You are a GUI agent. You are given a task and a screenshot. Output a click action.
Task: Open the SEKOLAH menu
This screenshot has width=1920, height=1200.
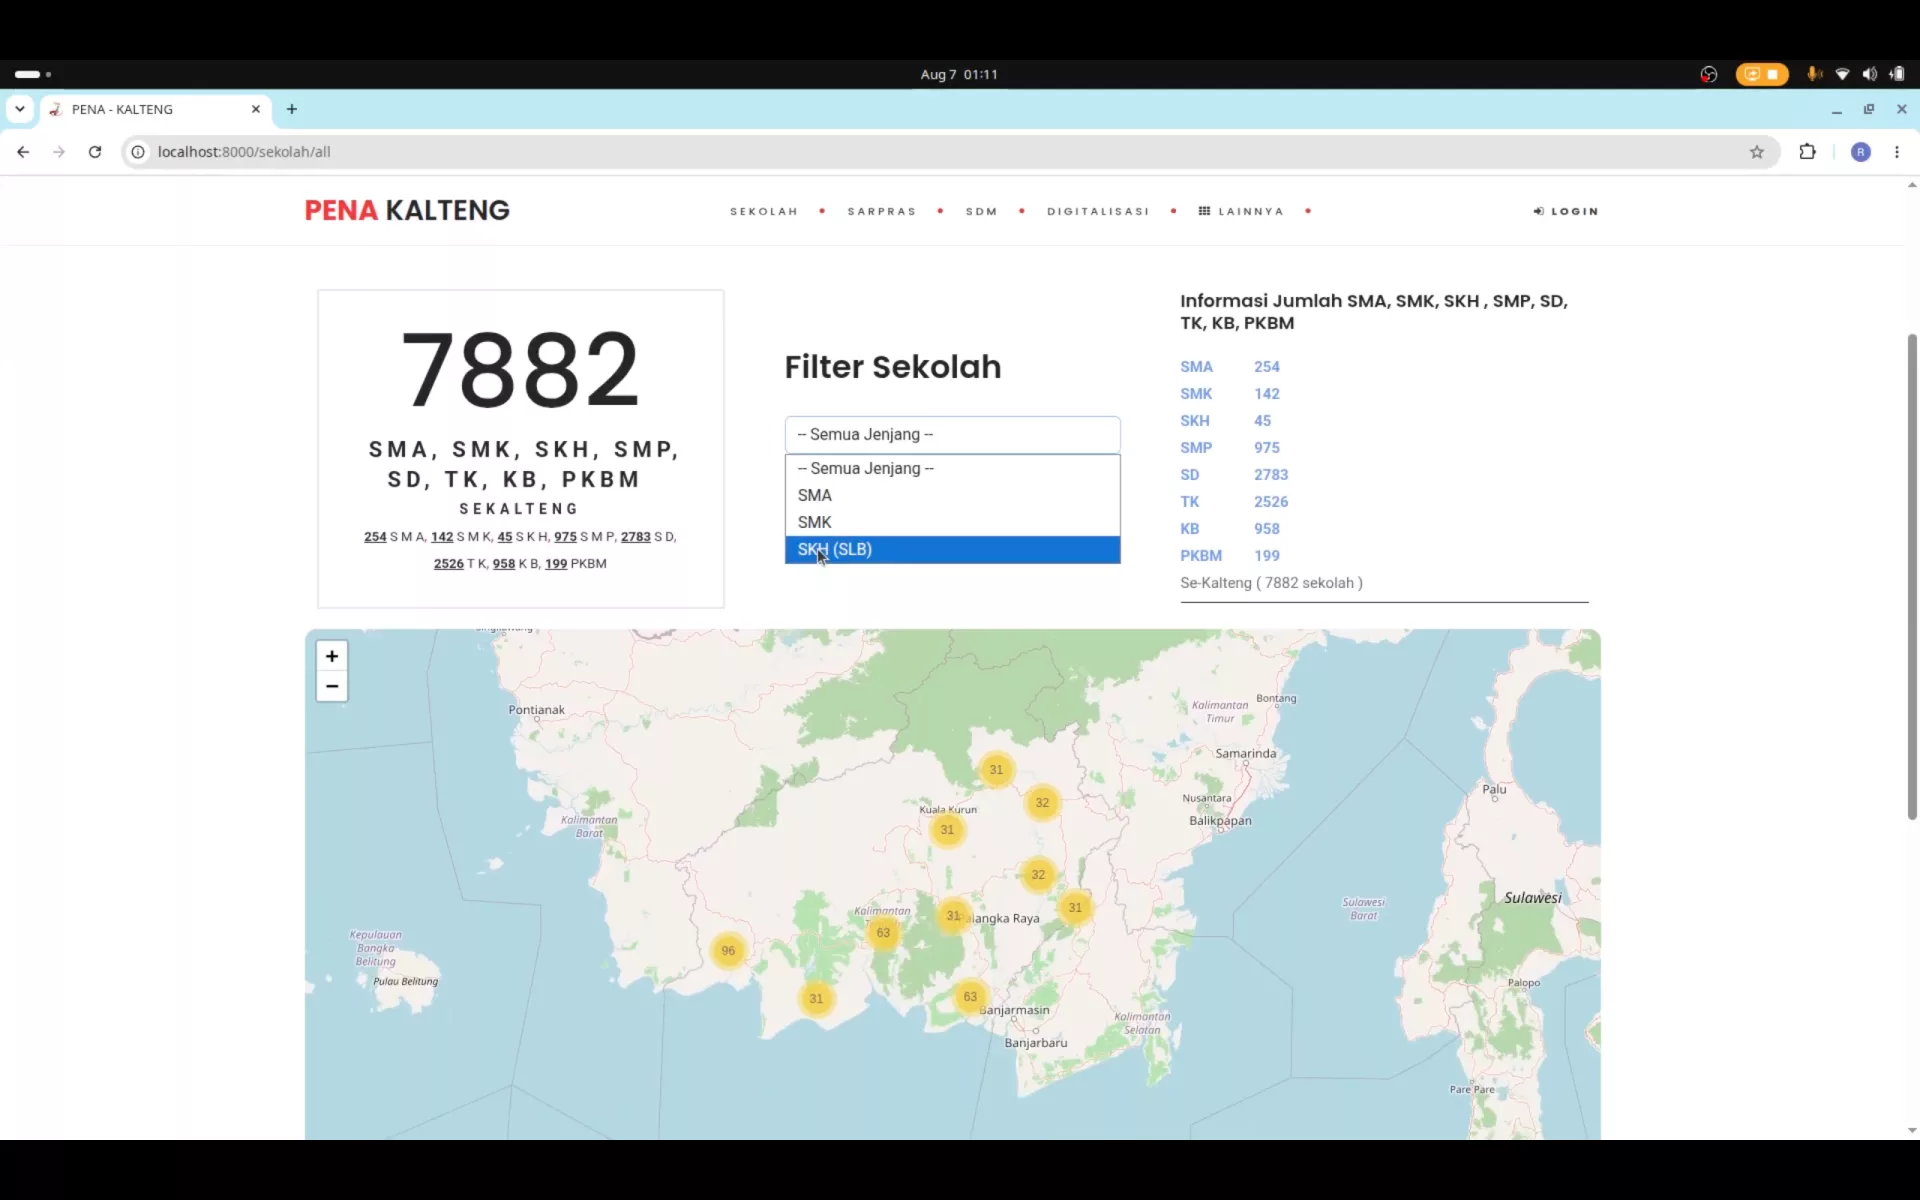pyautogui.click(x=764, y=211)
